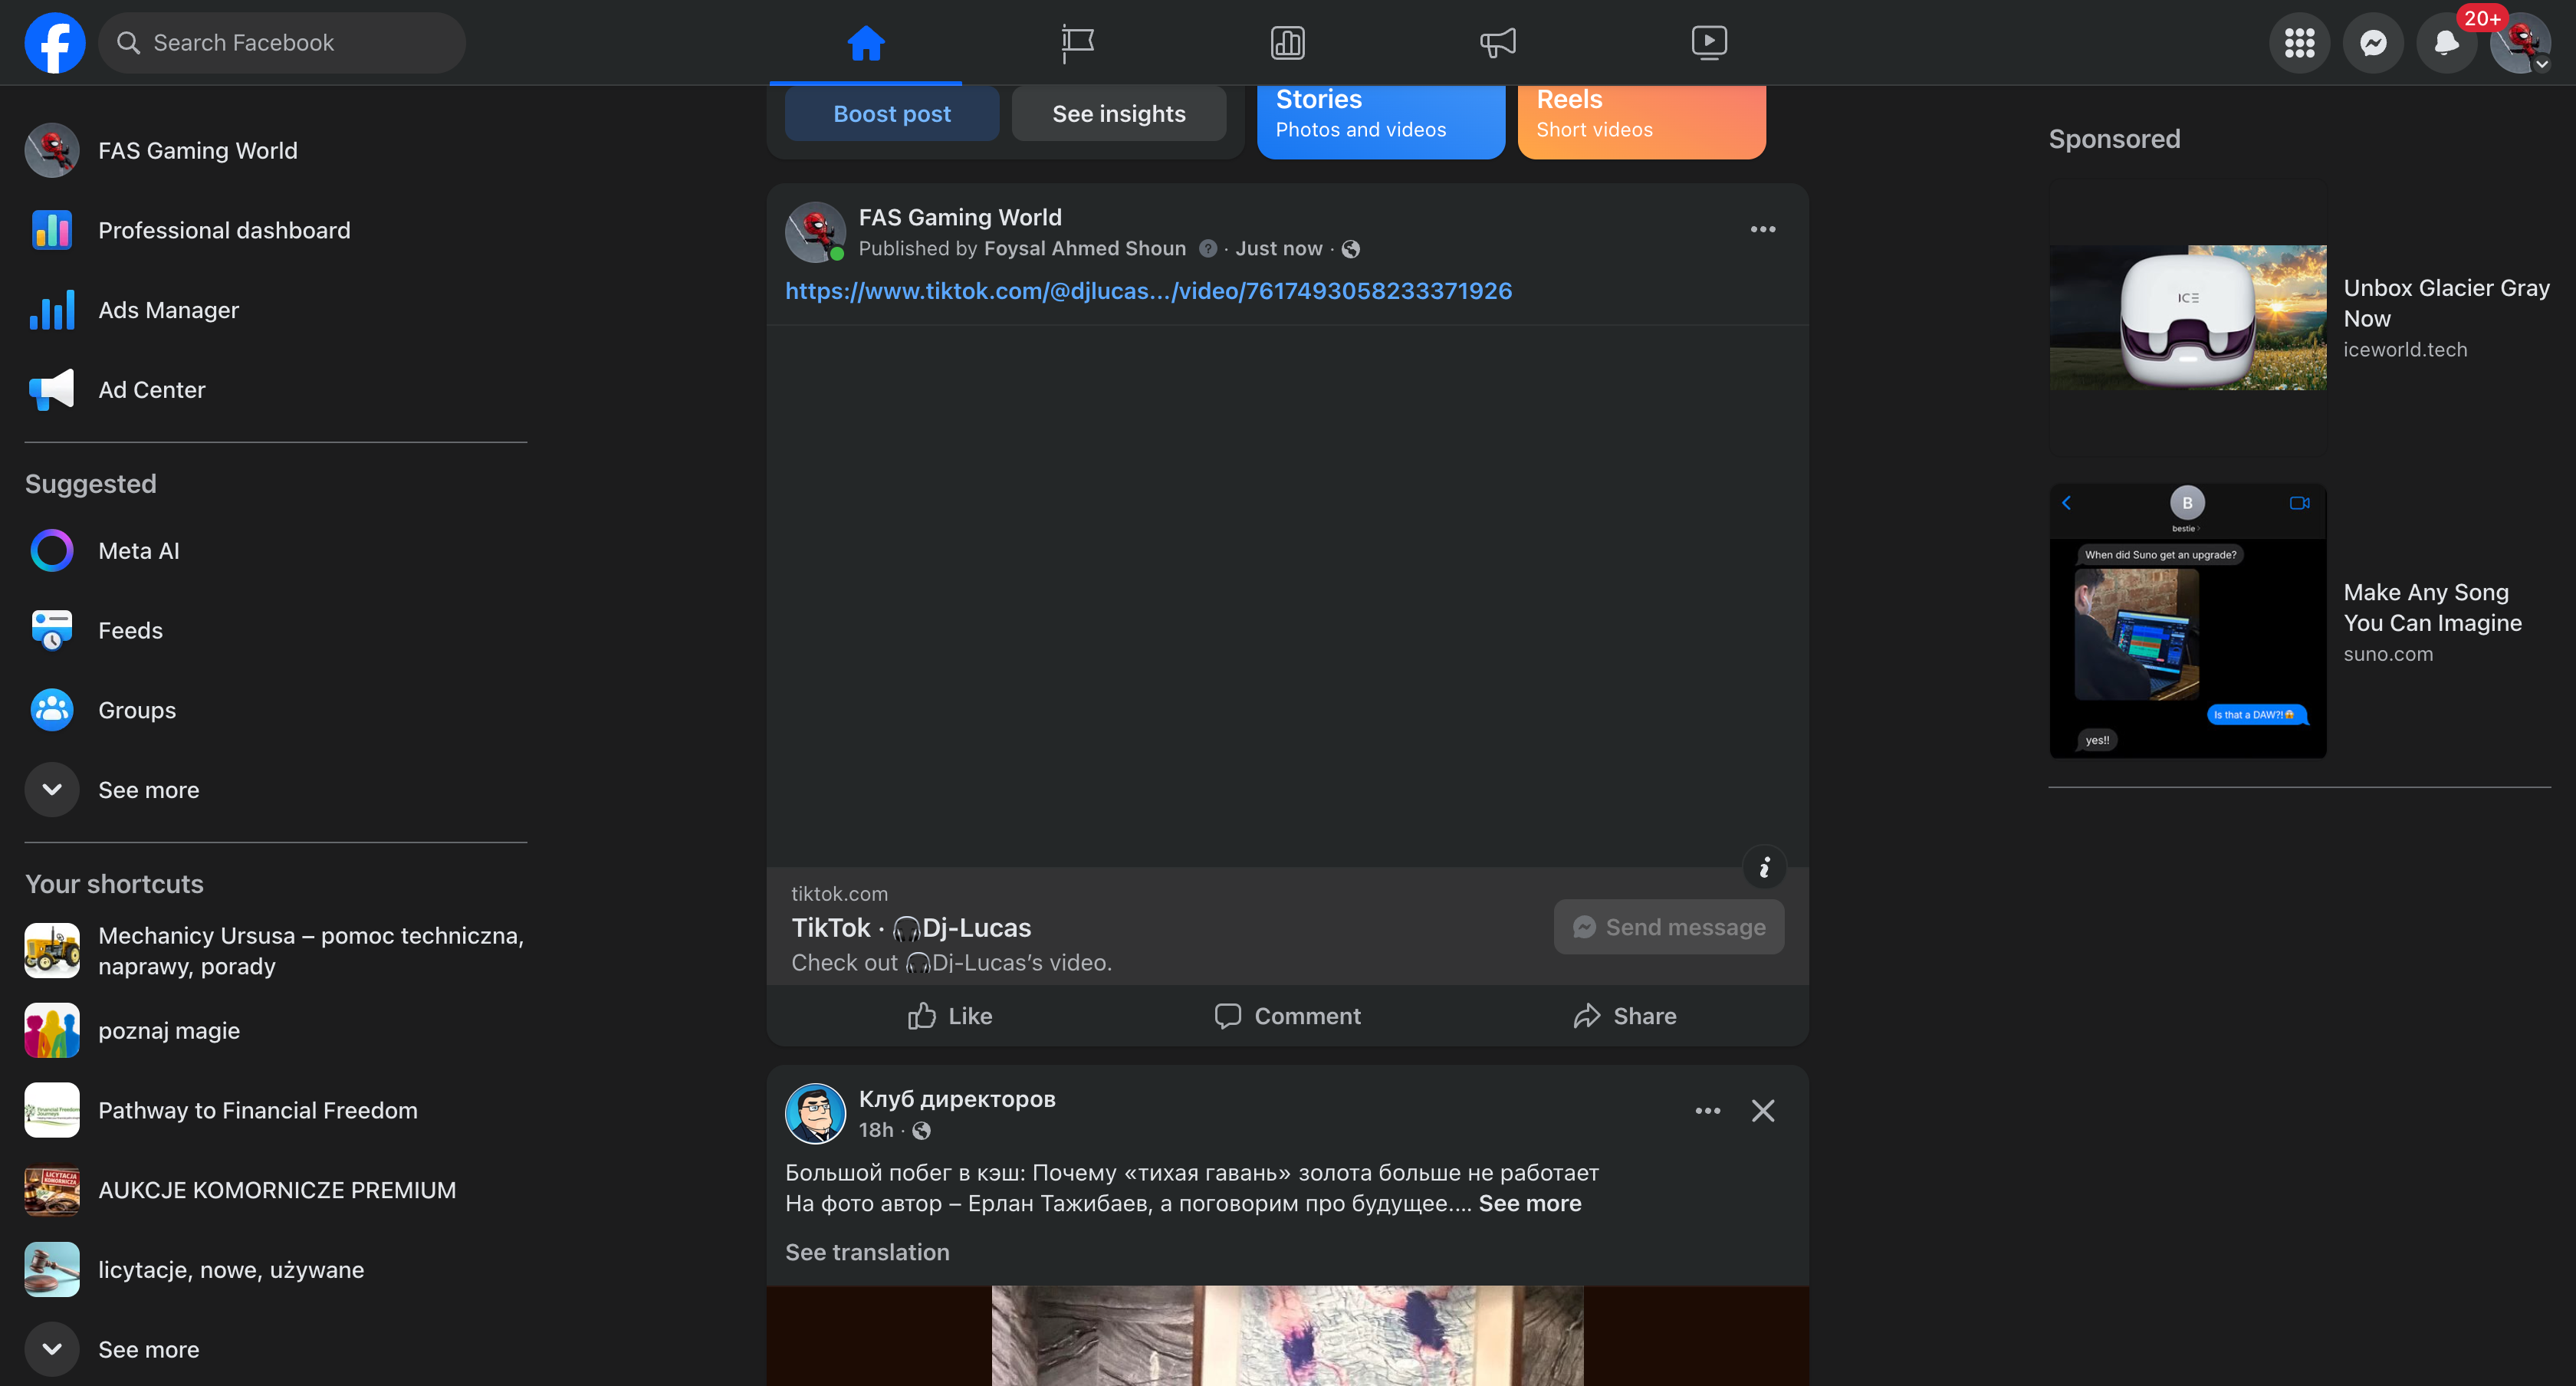The height and width of the screenshot is (1386, 2576).
Task: Click the Facebook logo
Action: pos(55,43)
